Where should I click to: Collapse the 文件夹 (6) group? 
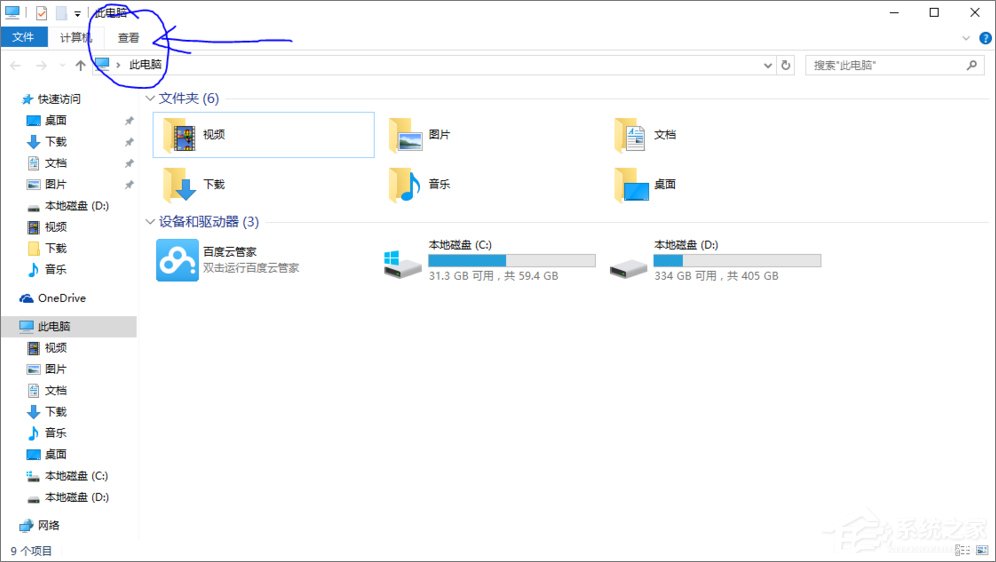(150, 98)
